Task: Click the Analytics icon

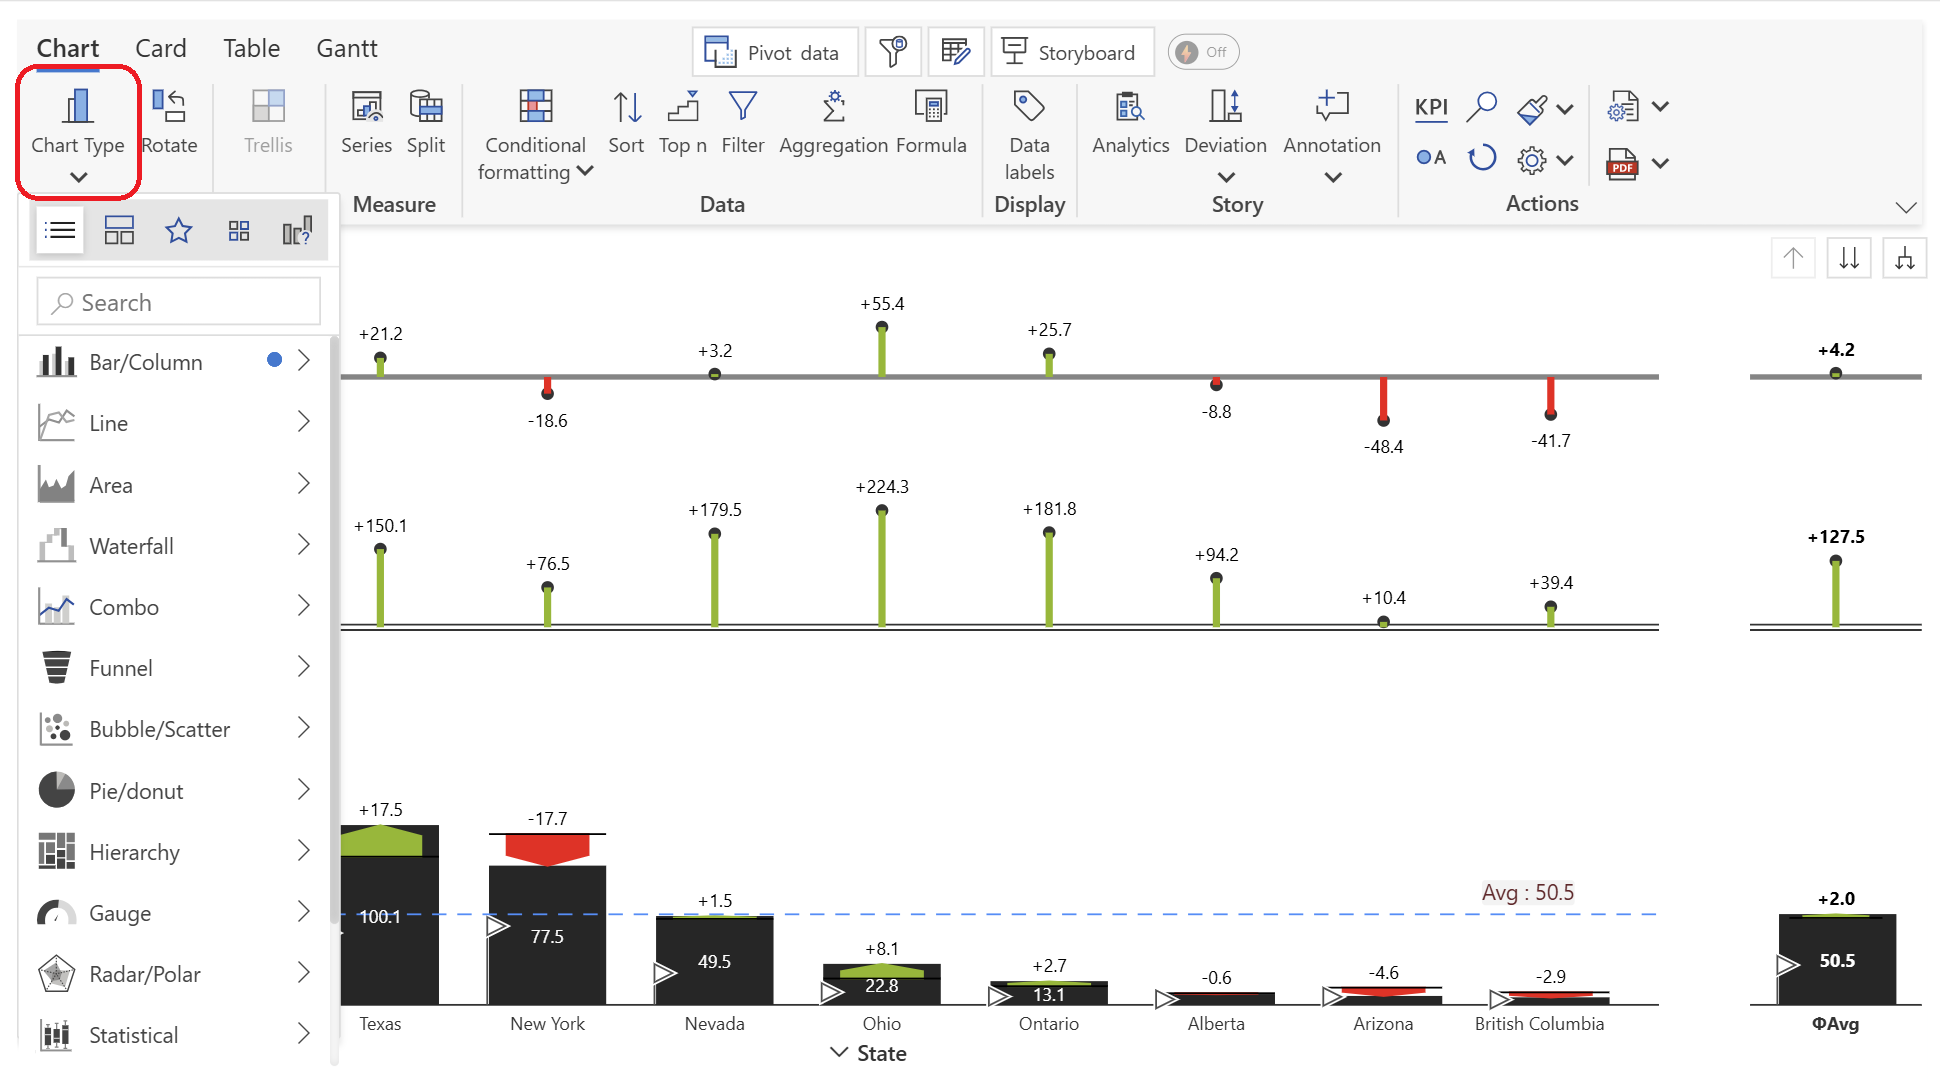Action: click(1130, 106)
